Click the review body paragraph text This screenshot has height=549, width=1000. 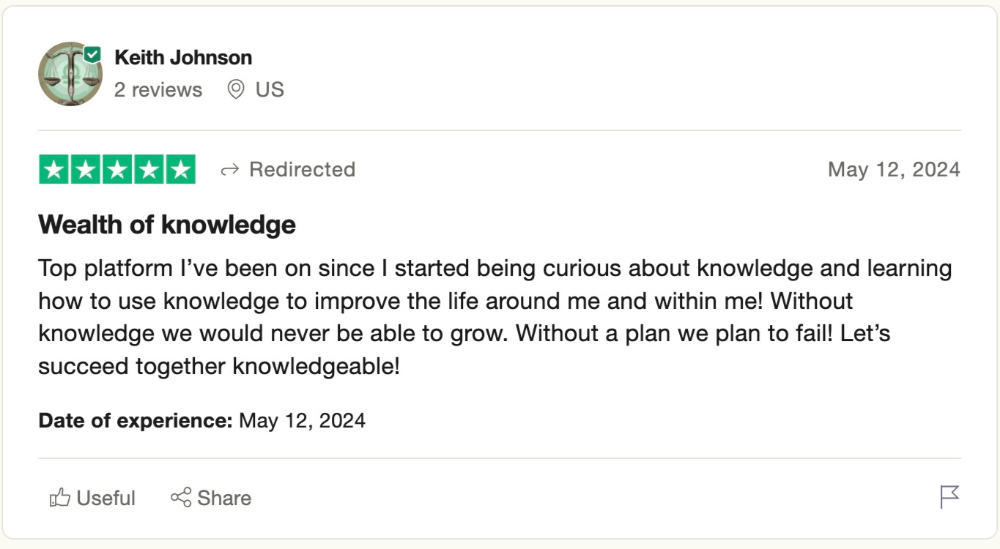tap(495, 317)
